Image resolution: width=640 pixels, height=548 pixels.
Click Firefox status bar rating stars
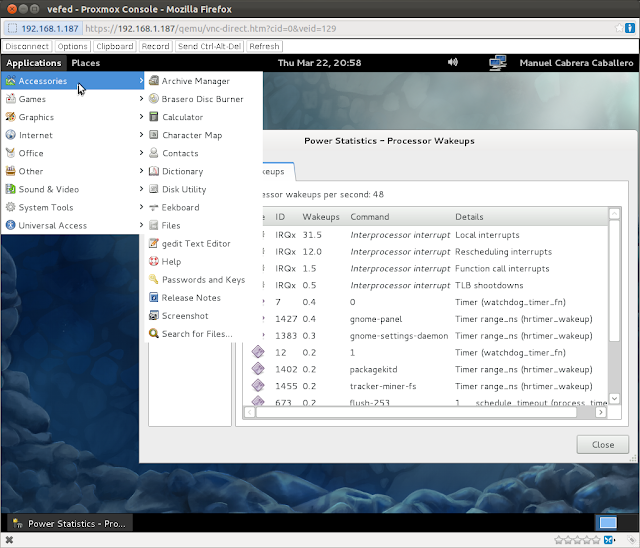coord(577,540)
